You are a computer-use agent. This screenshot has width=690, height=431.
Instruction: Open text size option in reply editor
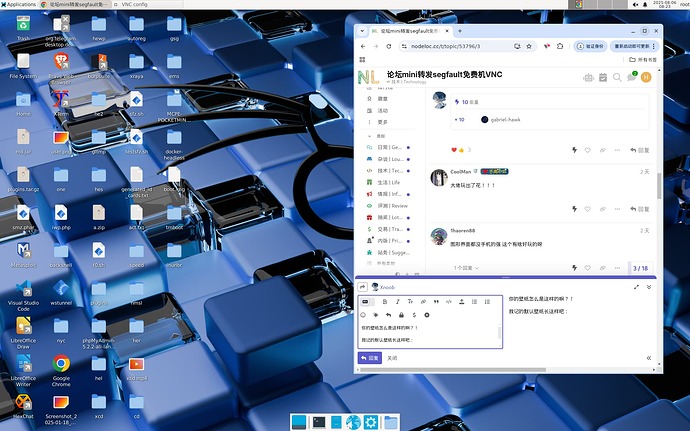point(410,302)
